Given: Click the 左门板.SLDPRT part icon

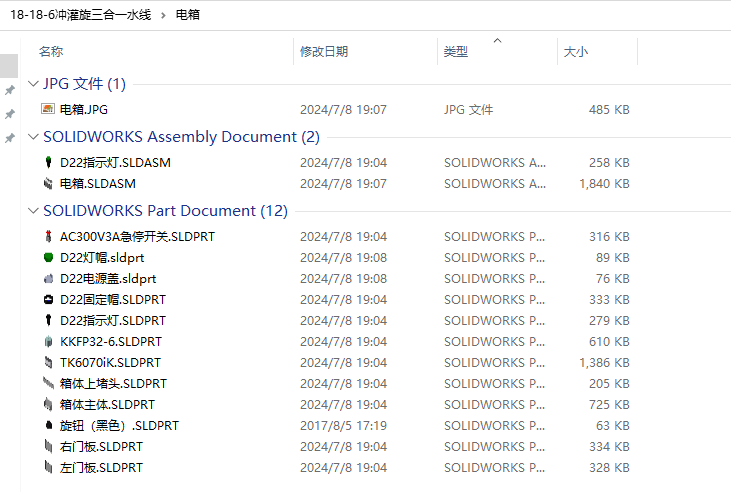Looking at the screenshot, I should click(48, 467).
